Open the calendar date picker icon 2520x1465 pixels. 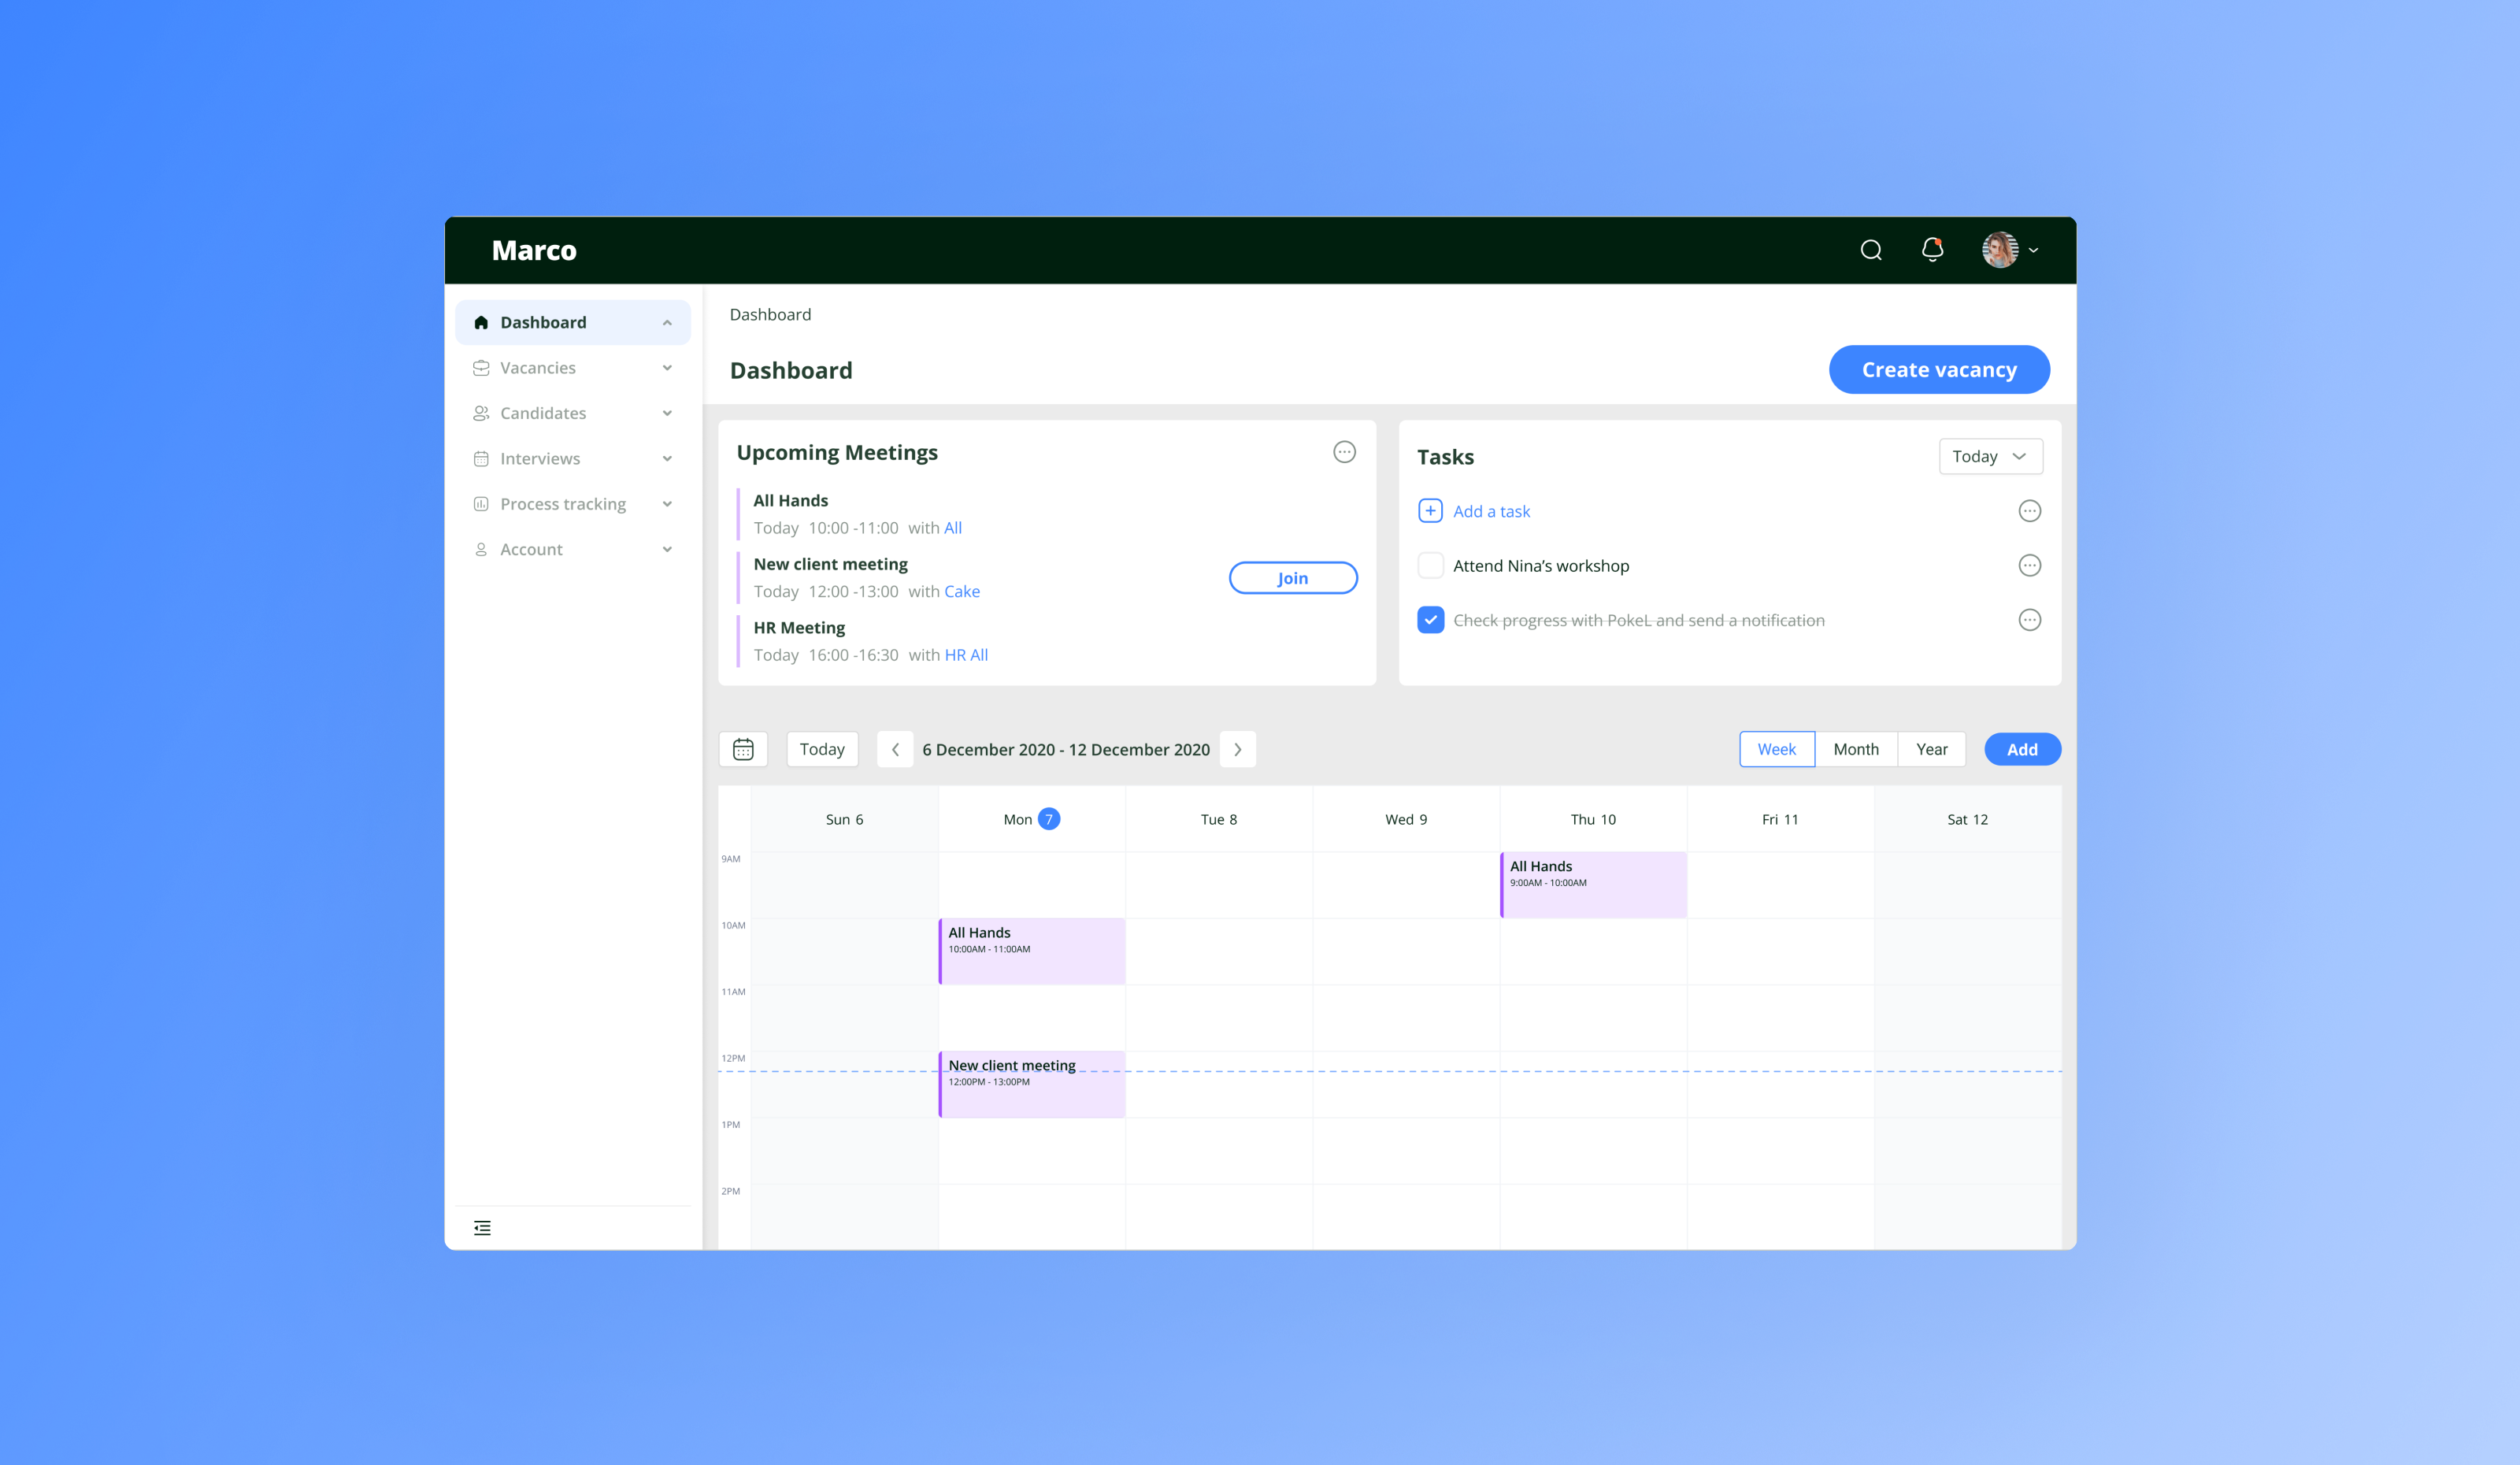tap(743, 749)
